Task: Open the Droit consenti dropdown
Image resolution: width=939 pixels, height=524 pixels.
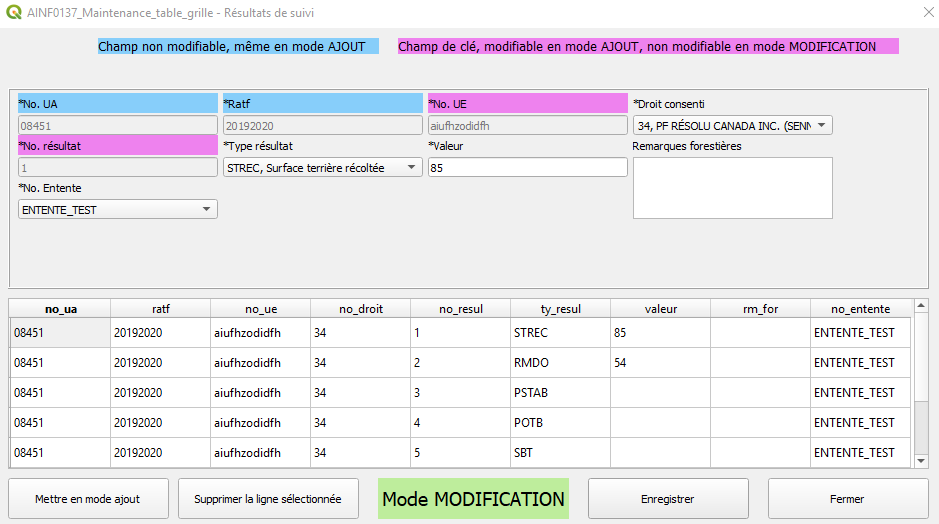Action: point(732,126)
